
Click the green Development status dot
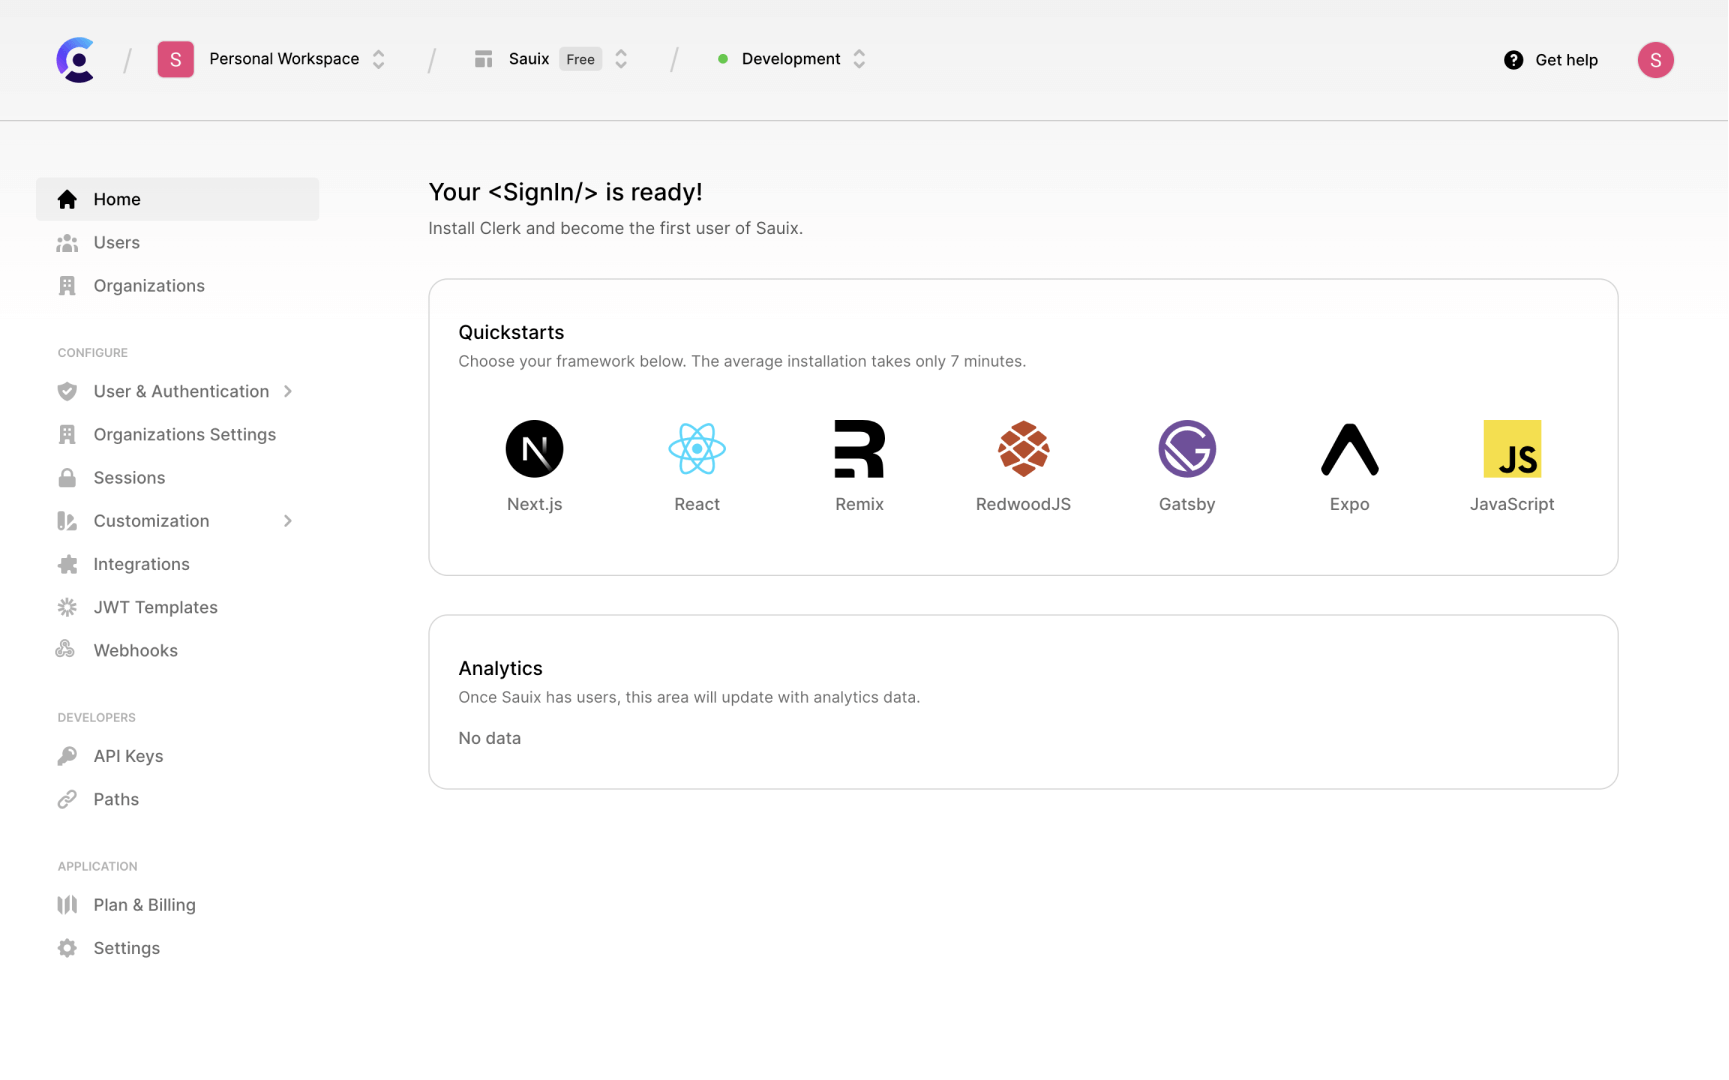click(x=723, y=59)
